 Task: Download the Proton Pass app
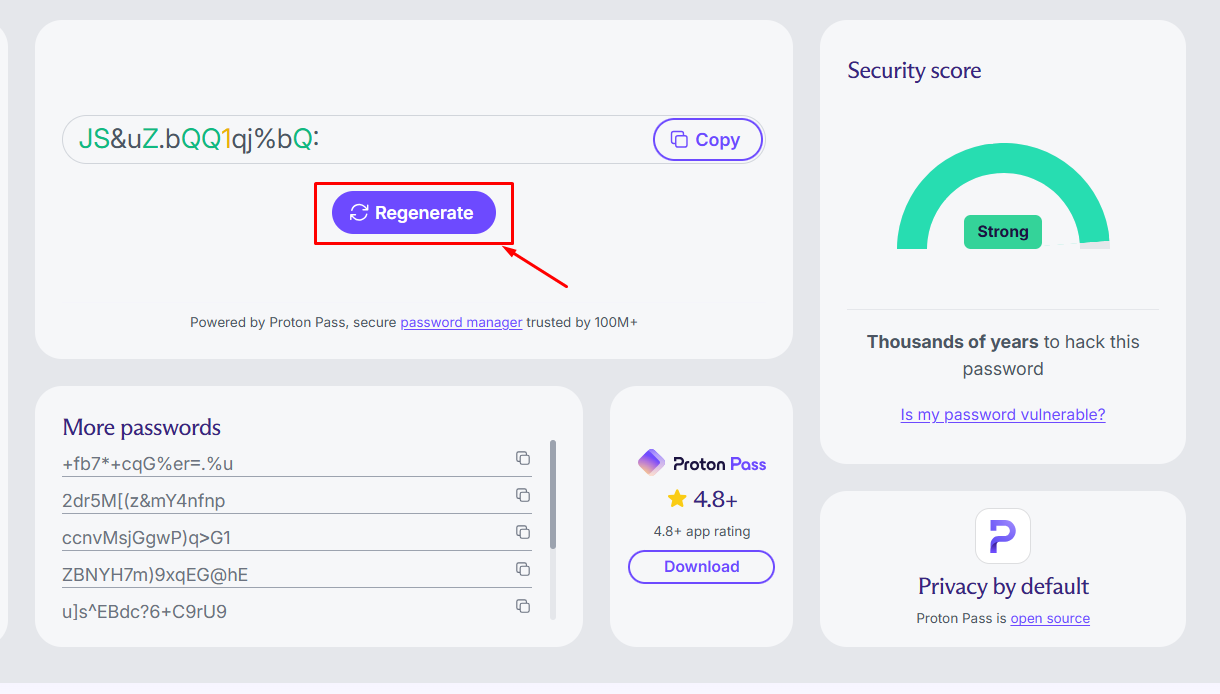click(701, 566)
